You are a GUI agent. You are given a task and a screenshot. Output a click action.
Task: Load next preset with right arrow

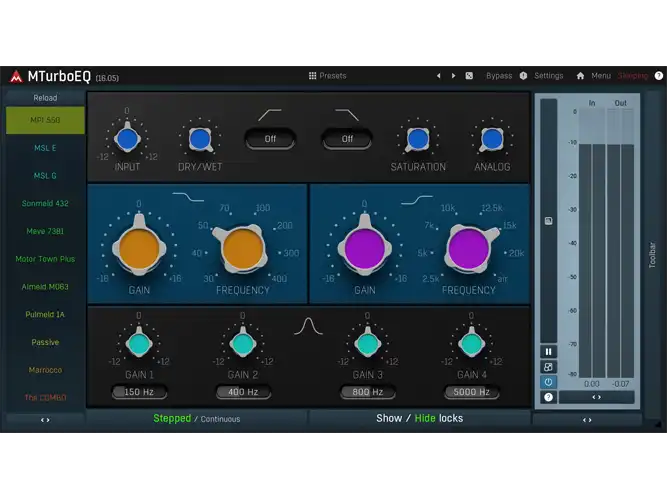453,76
